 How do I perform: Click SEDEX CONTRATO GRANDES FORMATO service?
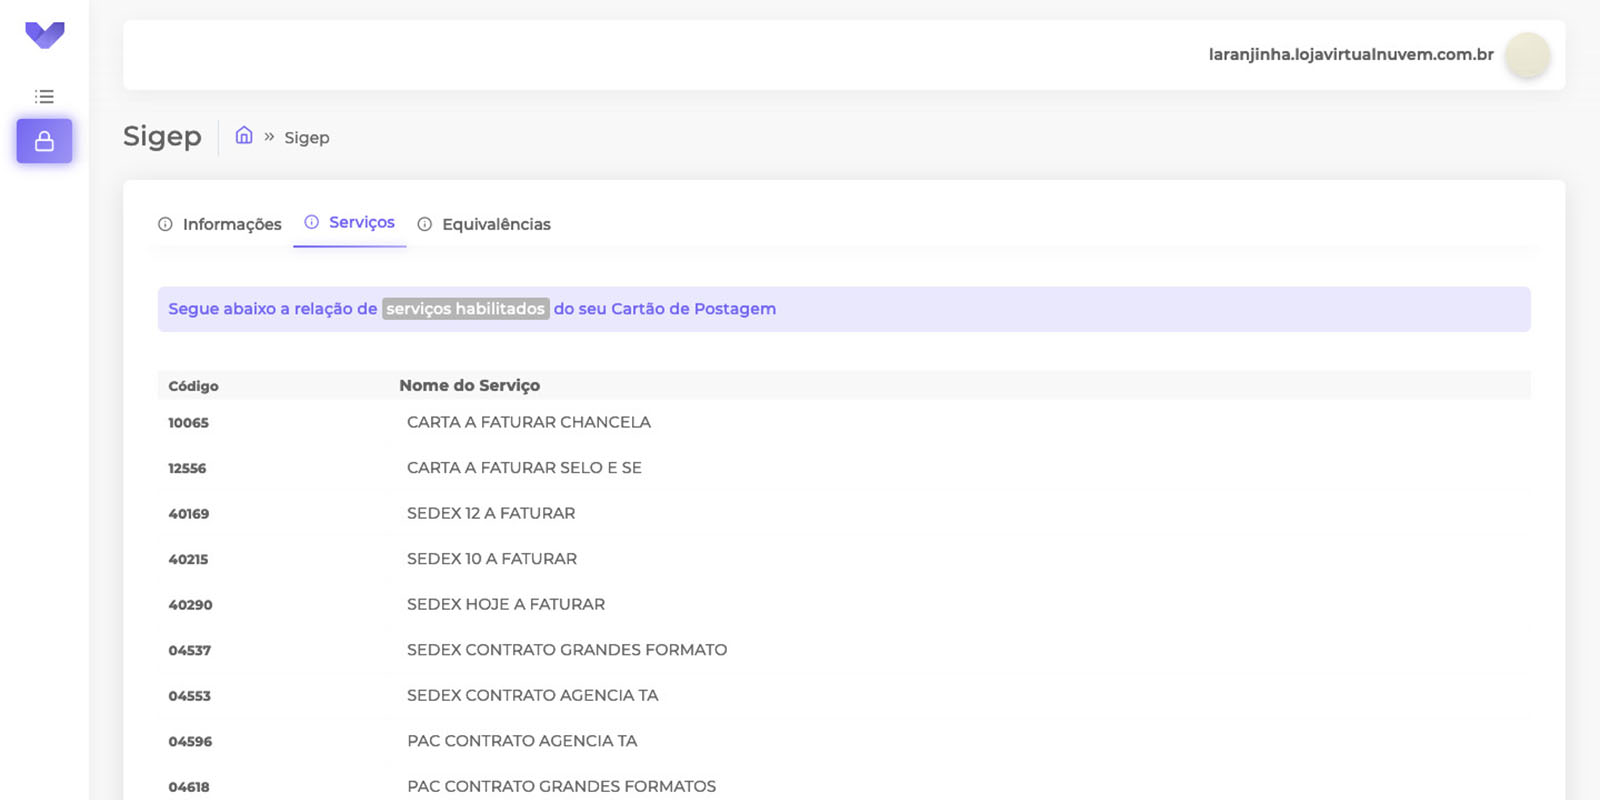coord(567,649)
